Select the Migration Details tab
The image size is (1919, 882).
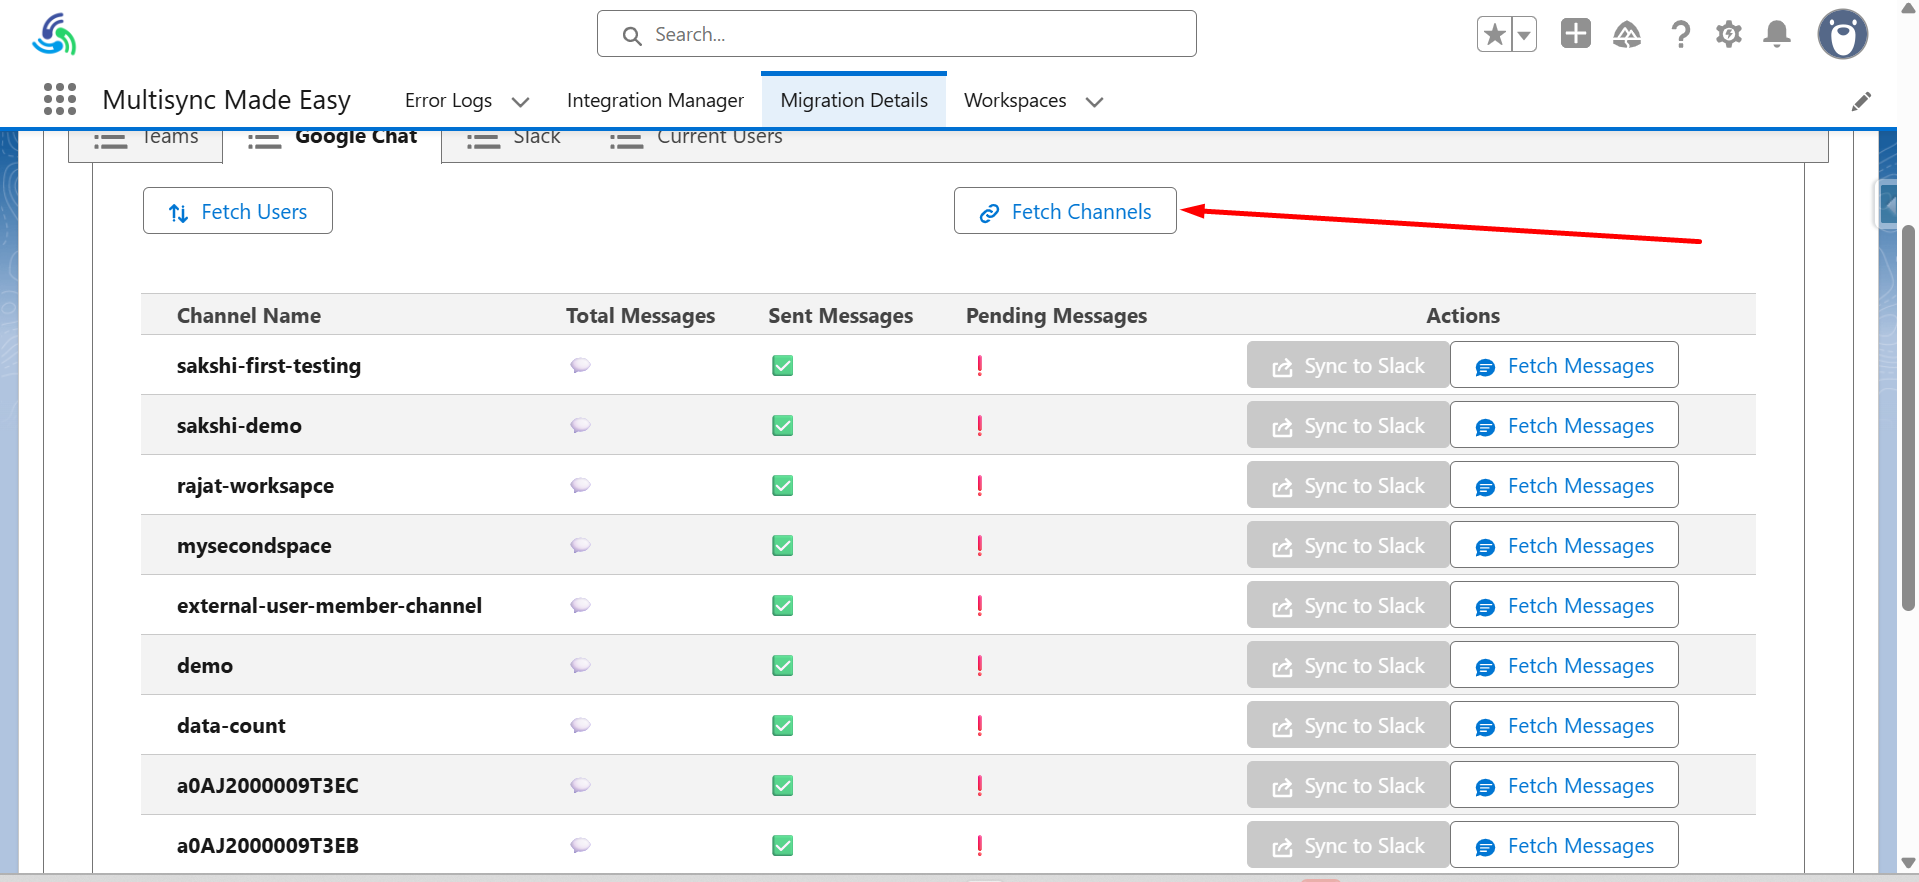pos(854,100)
